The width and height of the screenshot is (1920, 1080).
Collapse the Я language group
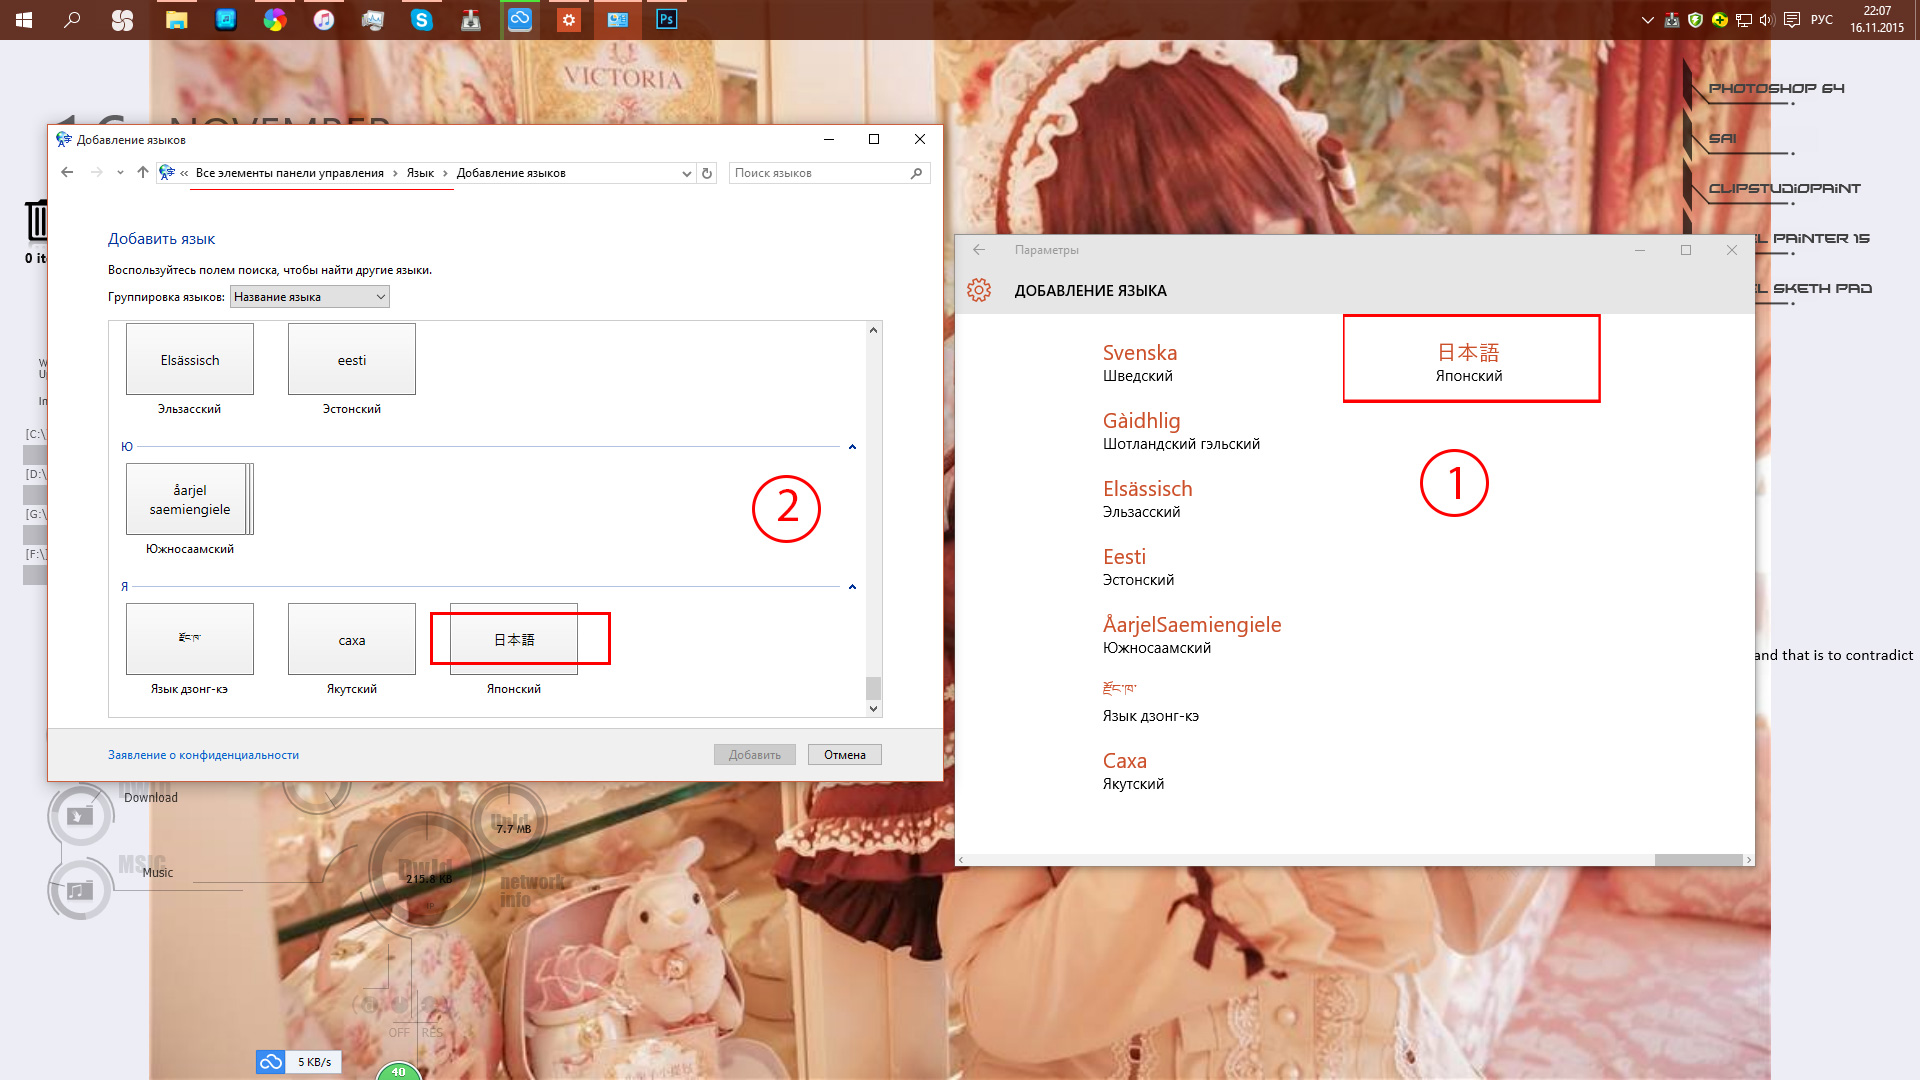[852, 587]
